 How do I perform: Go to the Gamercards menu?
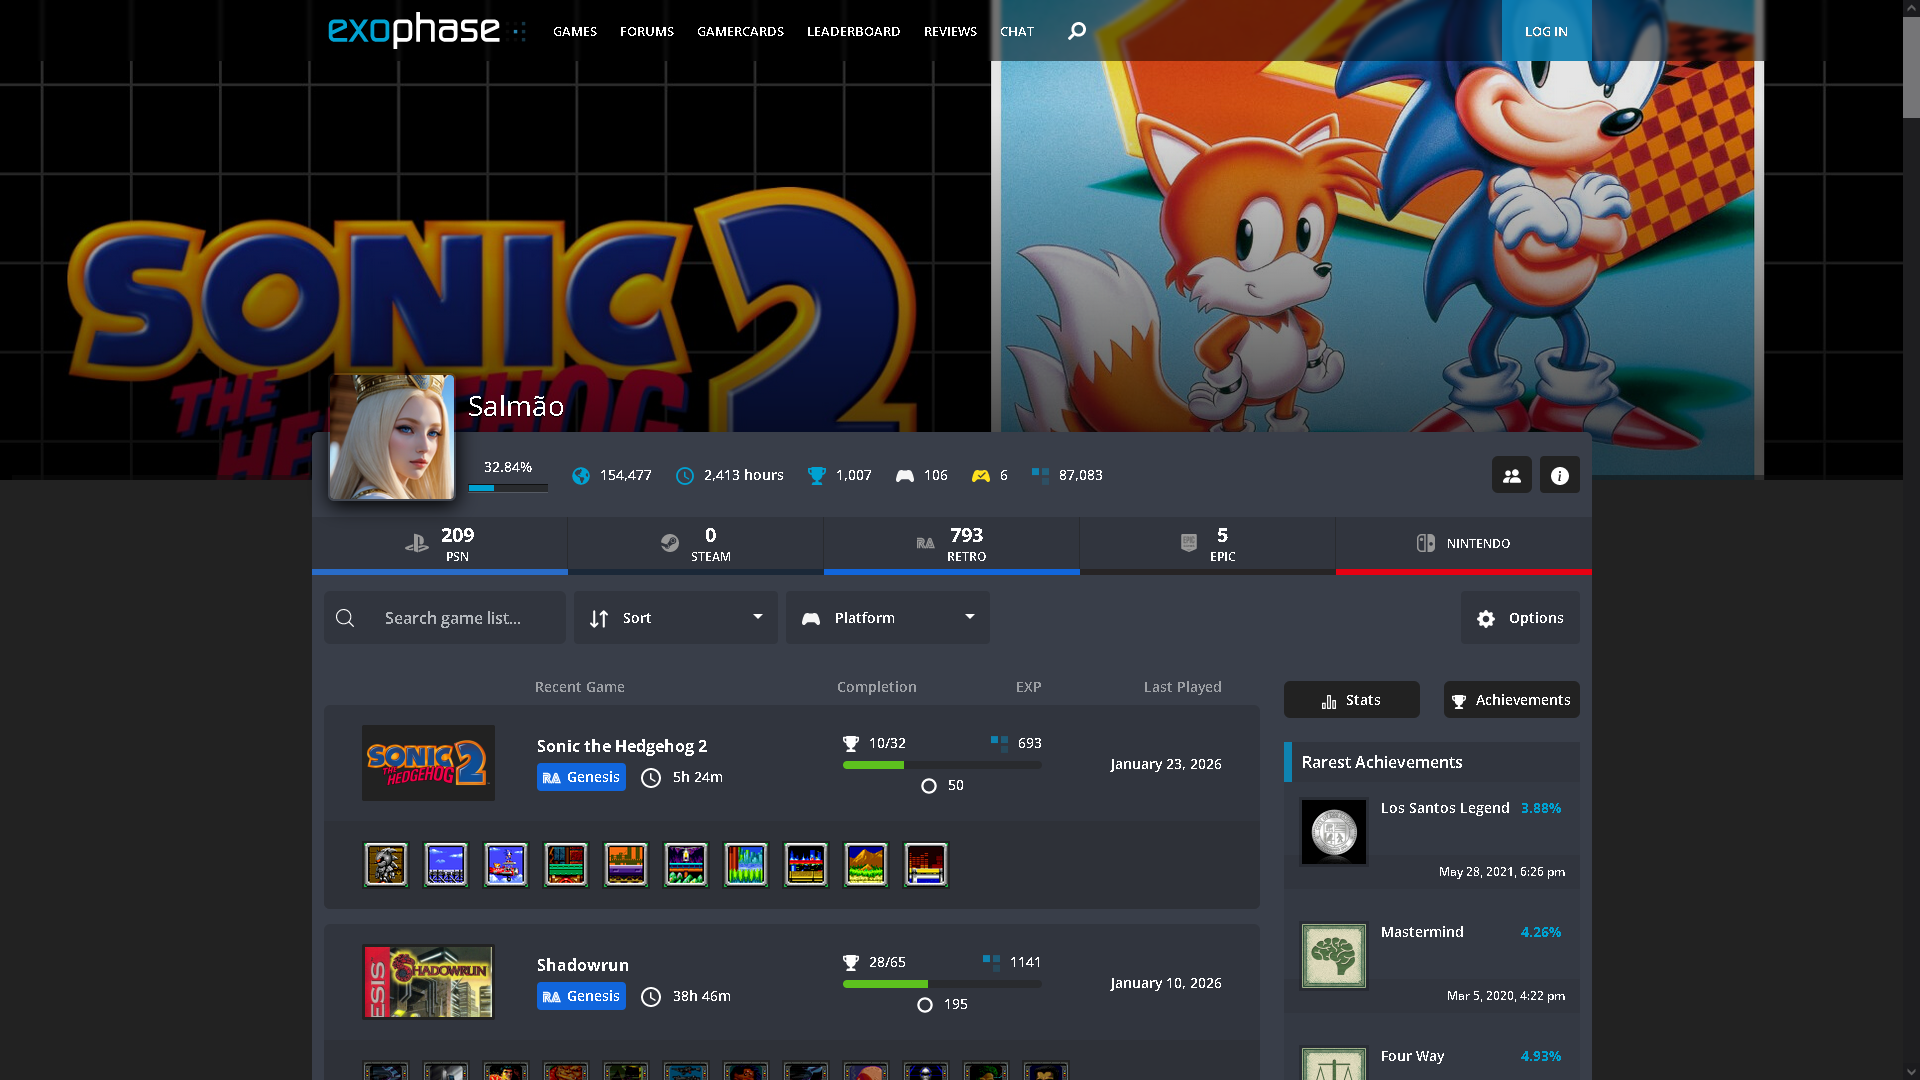pyautogui.click(x=740, y=31)
